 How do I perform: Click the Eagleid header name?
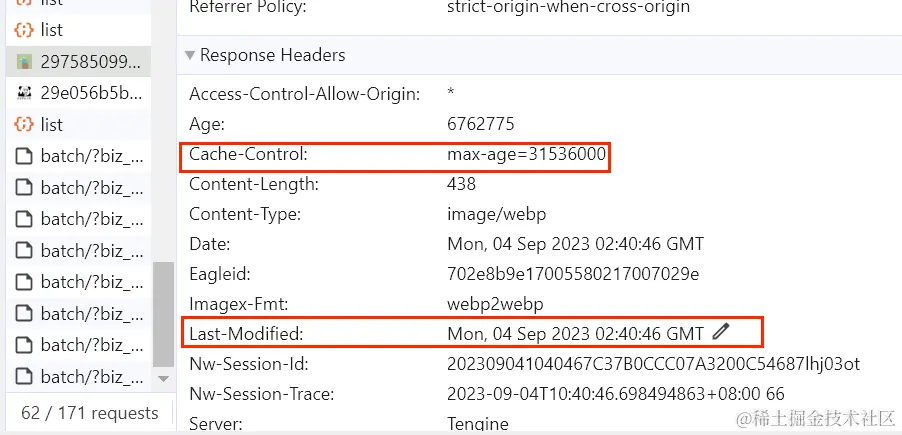point(220,274)
